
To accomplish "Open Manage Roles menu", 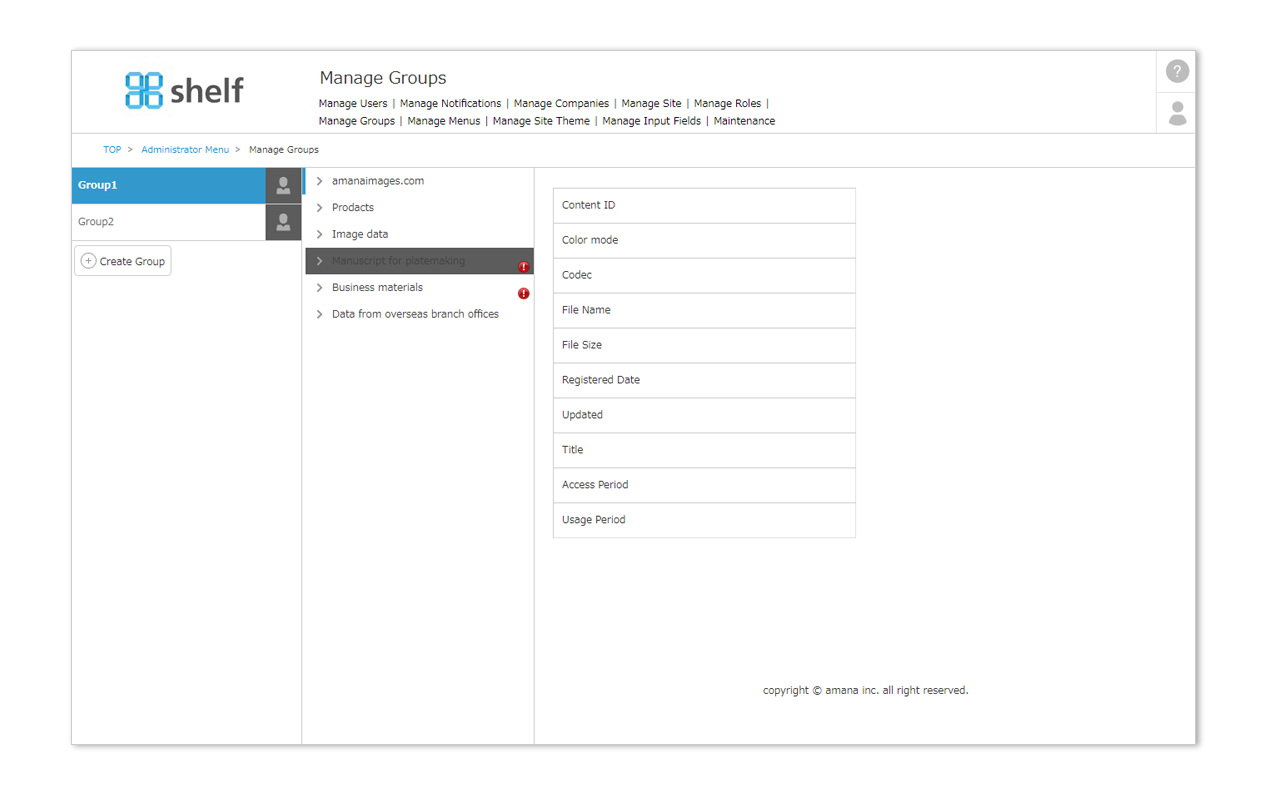I will (x=727, y=103).
